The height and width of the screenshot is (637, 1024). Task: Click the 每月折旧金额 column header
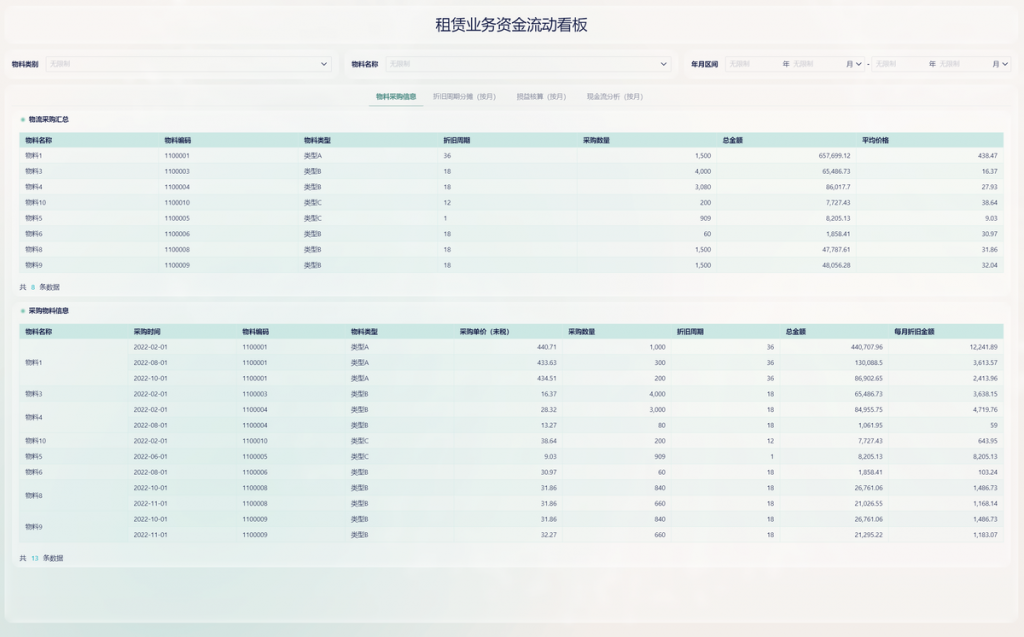click(915, 331)
